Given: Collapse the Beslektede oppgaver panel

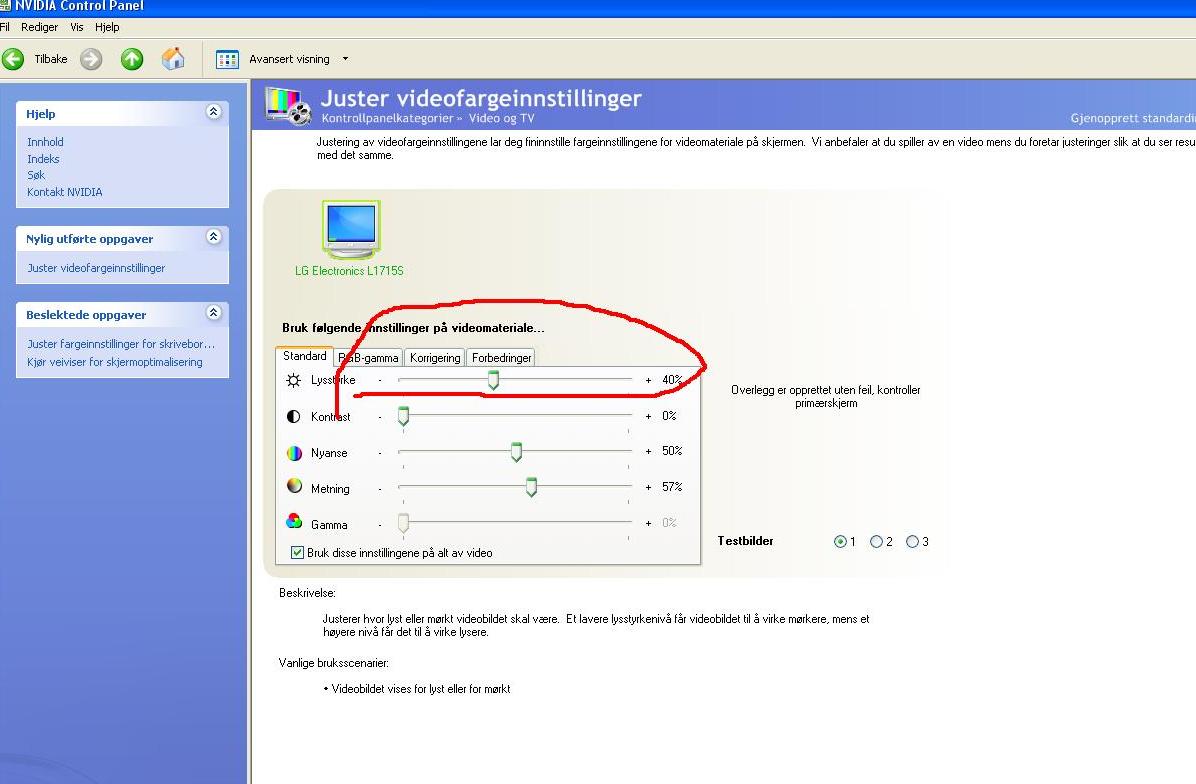Looking at the screenshot, I should pyautogui.click(x=214, y=313).
